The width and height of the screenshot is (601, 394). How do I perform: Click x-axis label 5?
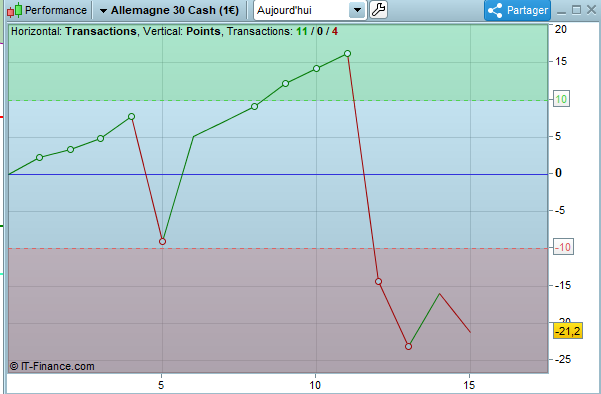tap(161, 385)
